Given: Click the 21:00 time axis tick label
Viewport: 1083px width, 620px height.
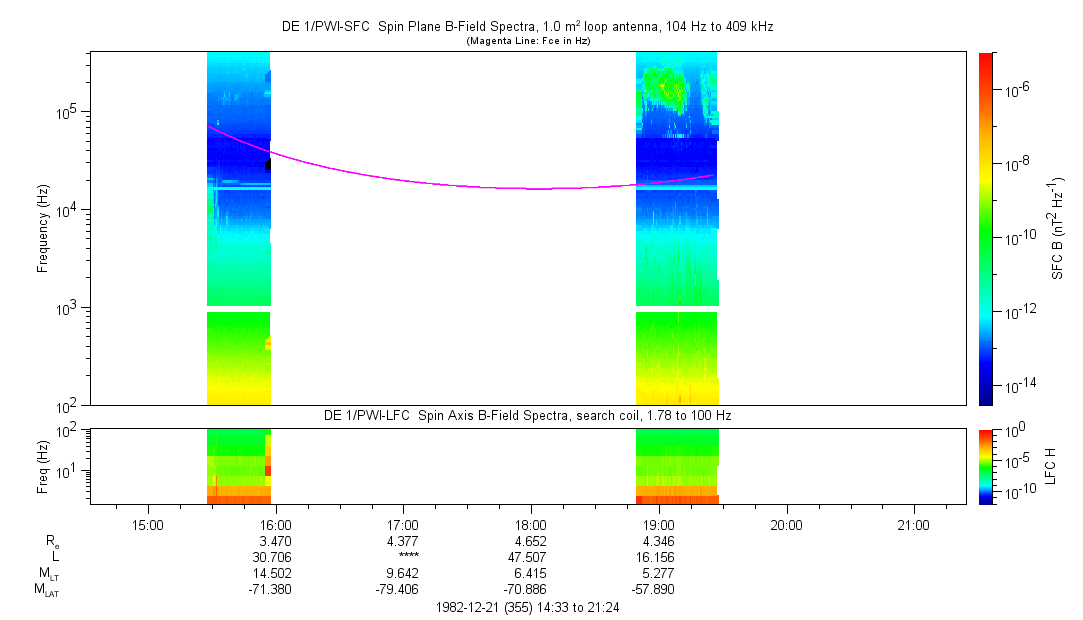Looking at the screenshot, I should click(913, 524).
